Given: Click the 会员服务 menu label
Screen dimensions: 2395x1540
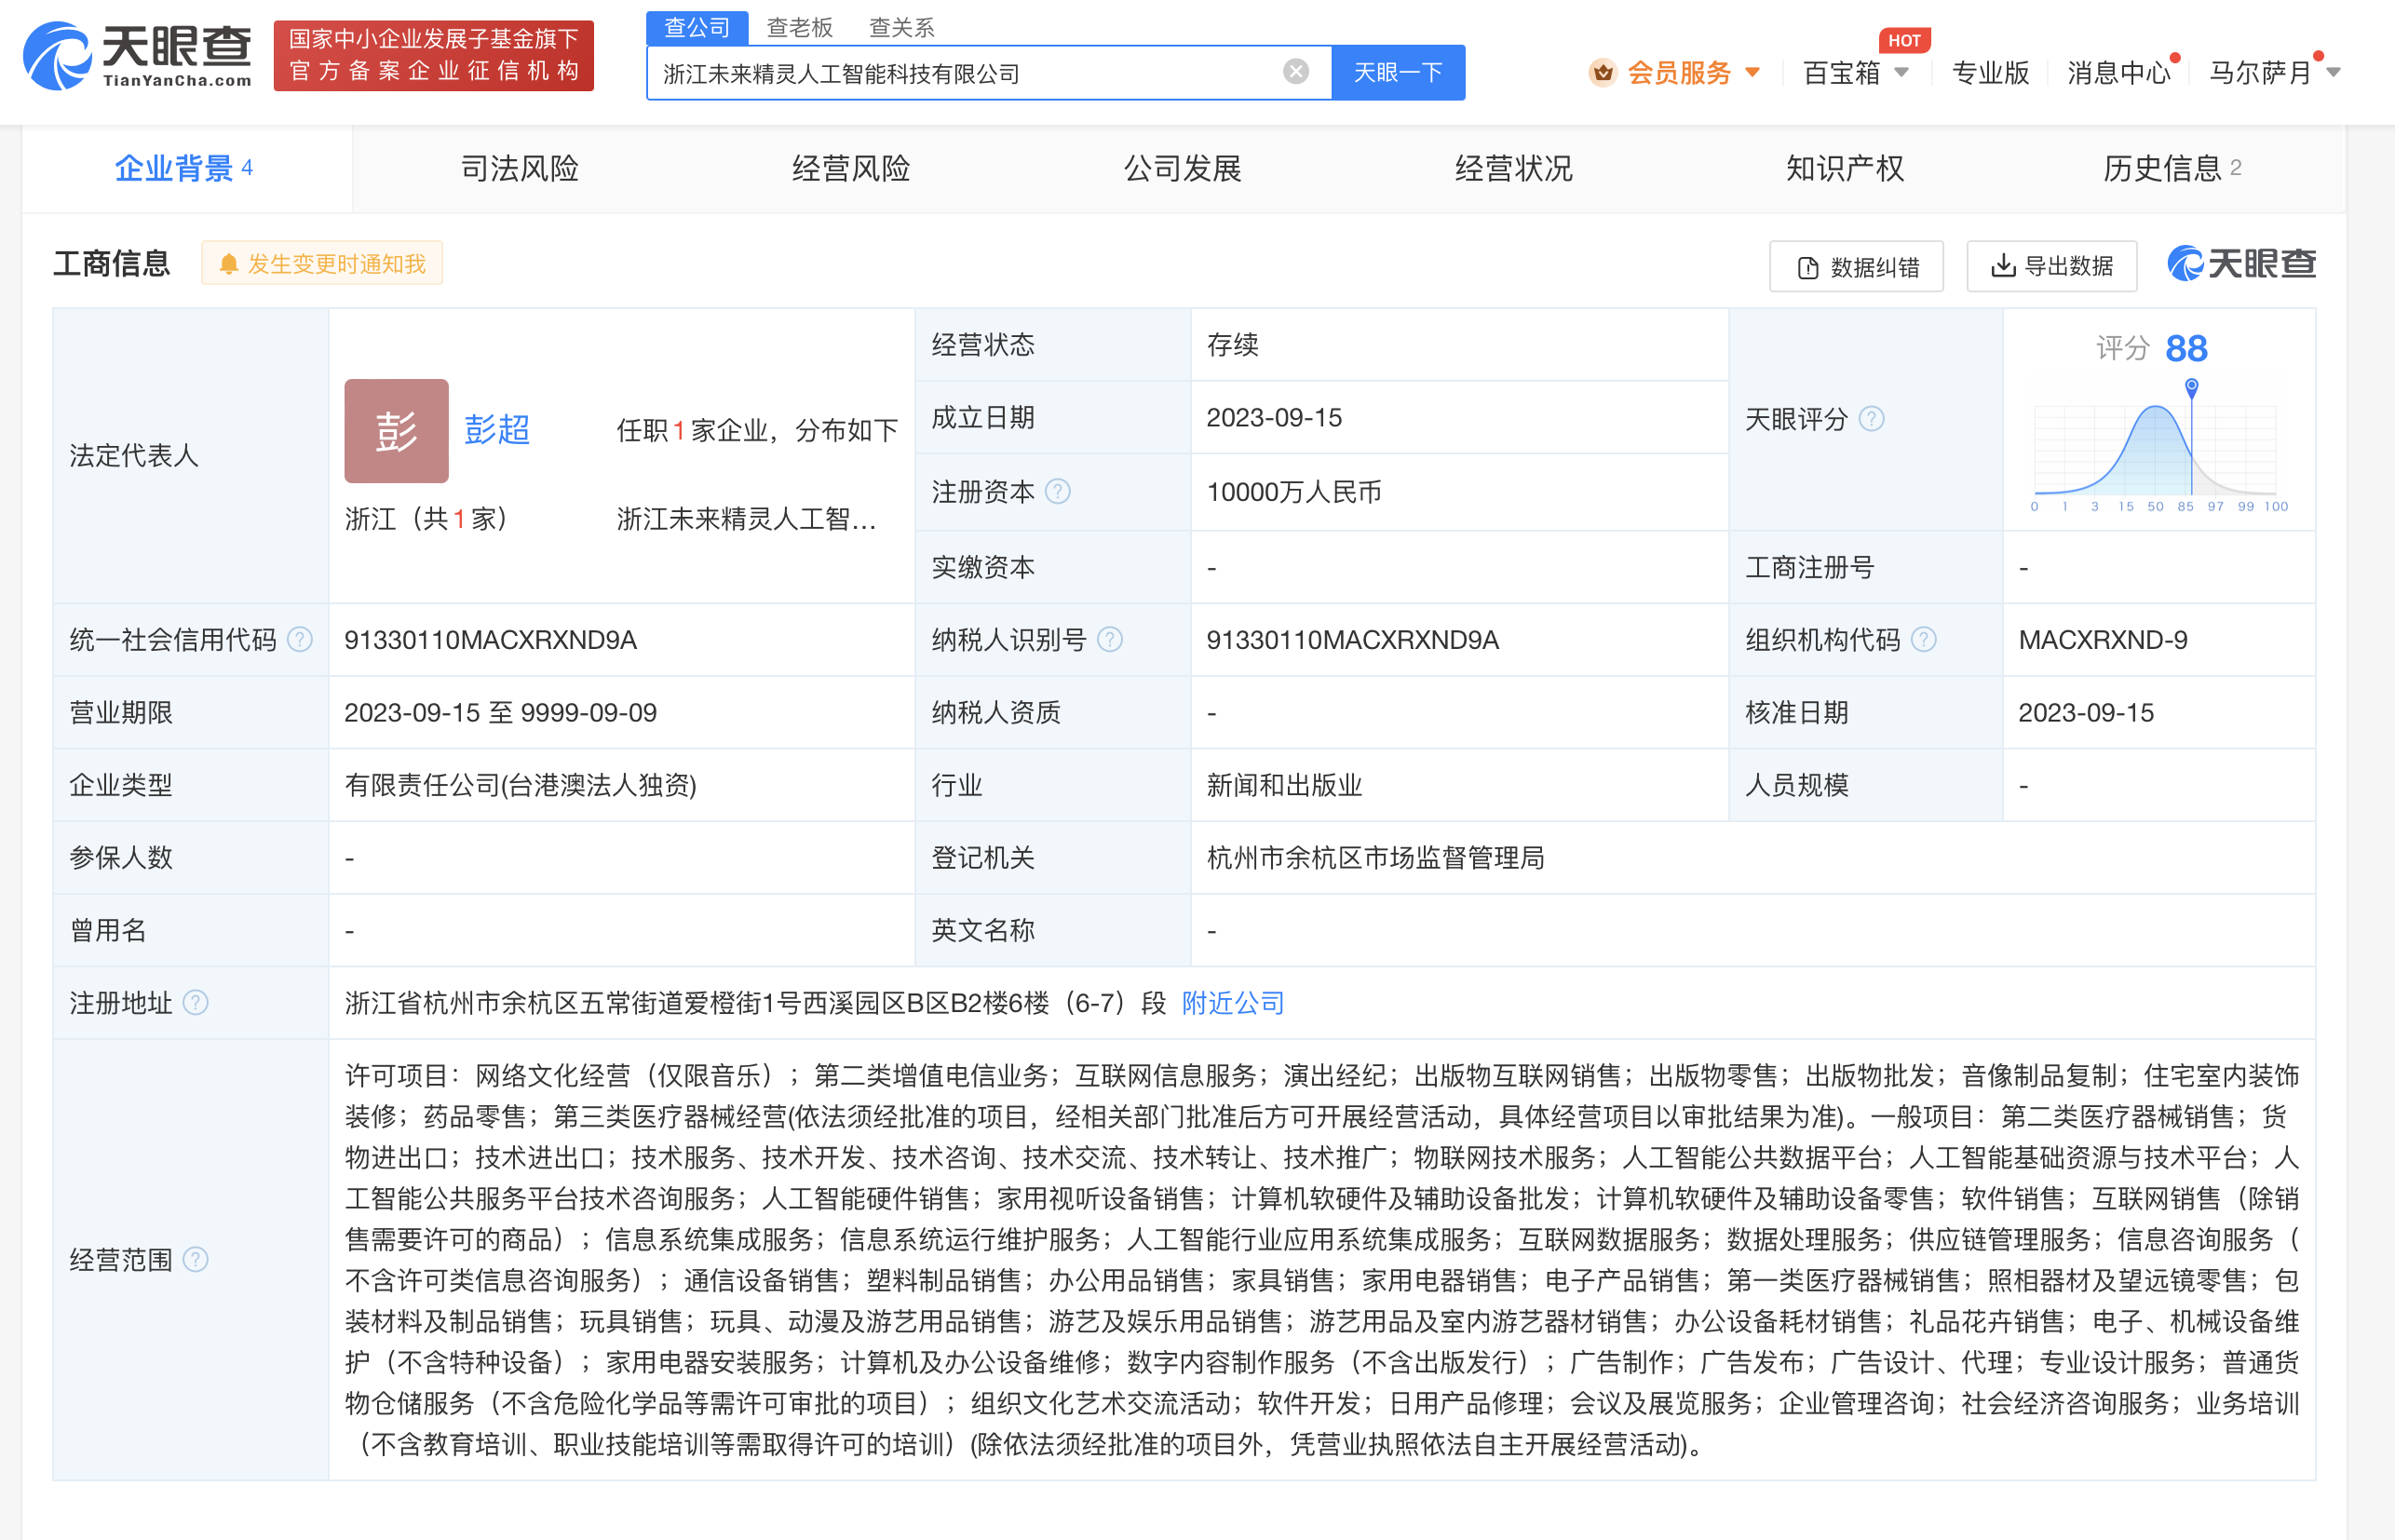Looking at the screenshot, I should 1679,73.
